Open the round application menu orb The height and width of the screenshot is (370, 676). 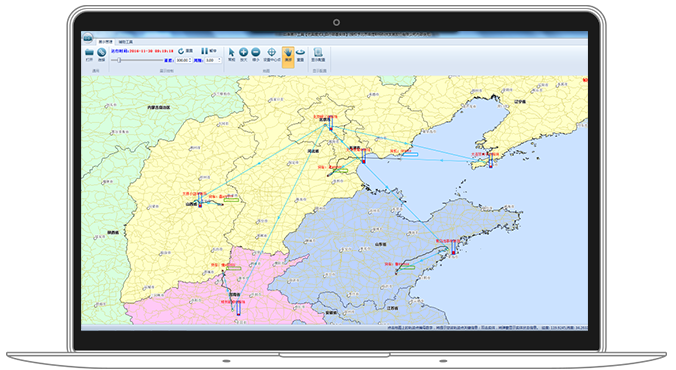pyautogui.click(x=88, y=38)
